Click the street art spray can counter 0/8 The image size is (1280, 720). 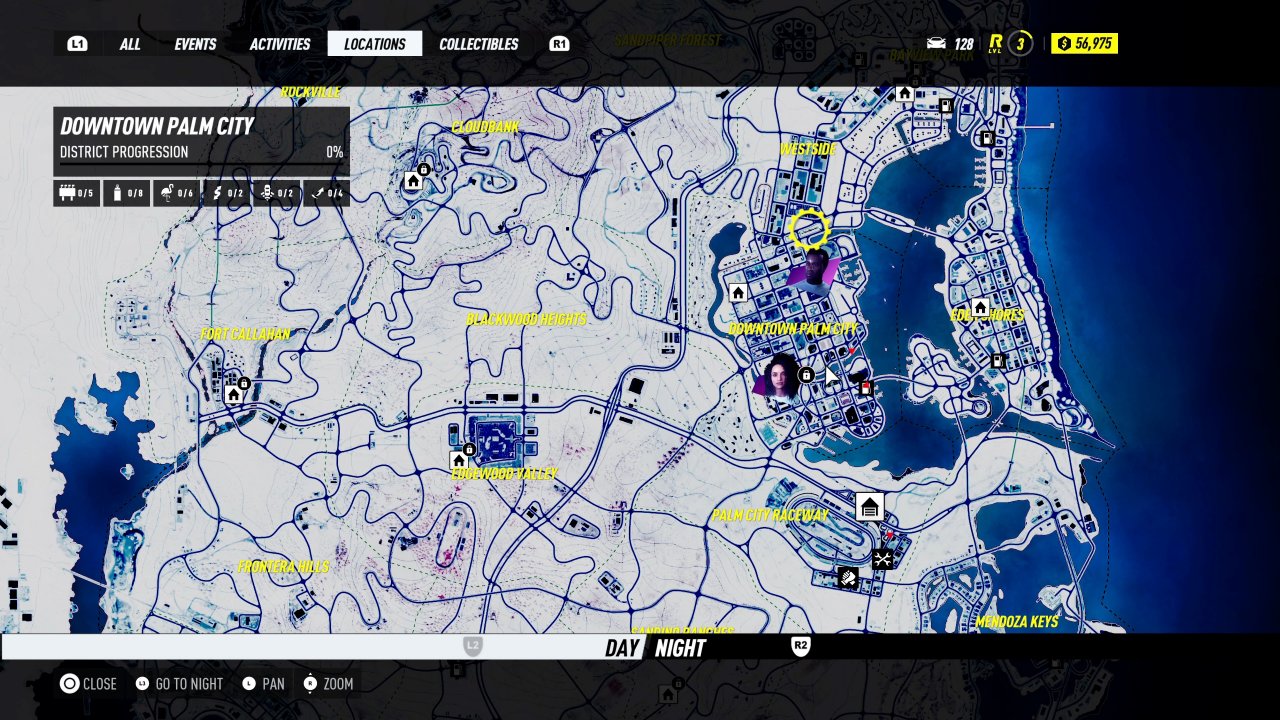pos(127,193)
